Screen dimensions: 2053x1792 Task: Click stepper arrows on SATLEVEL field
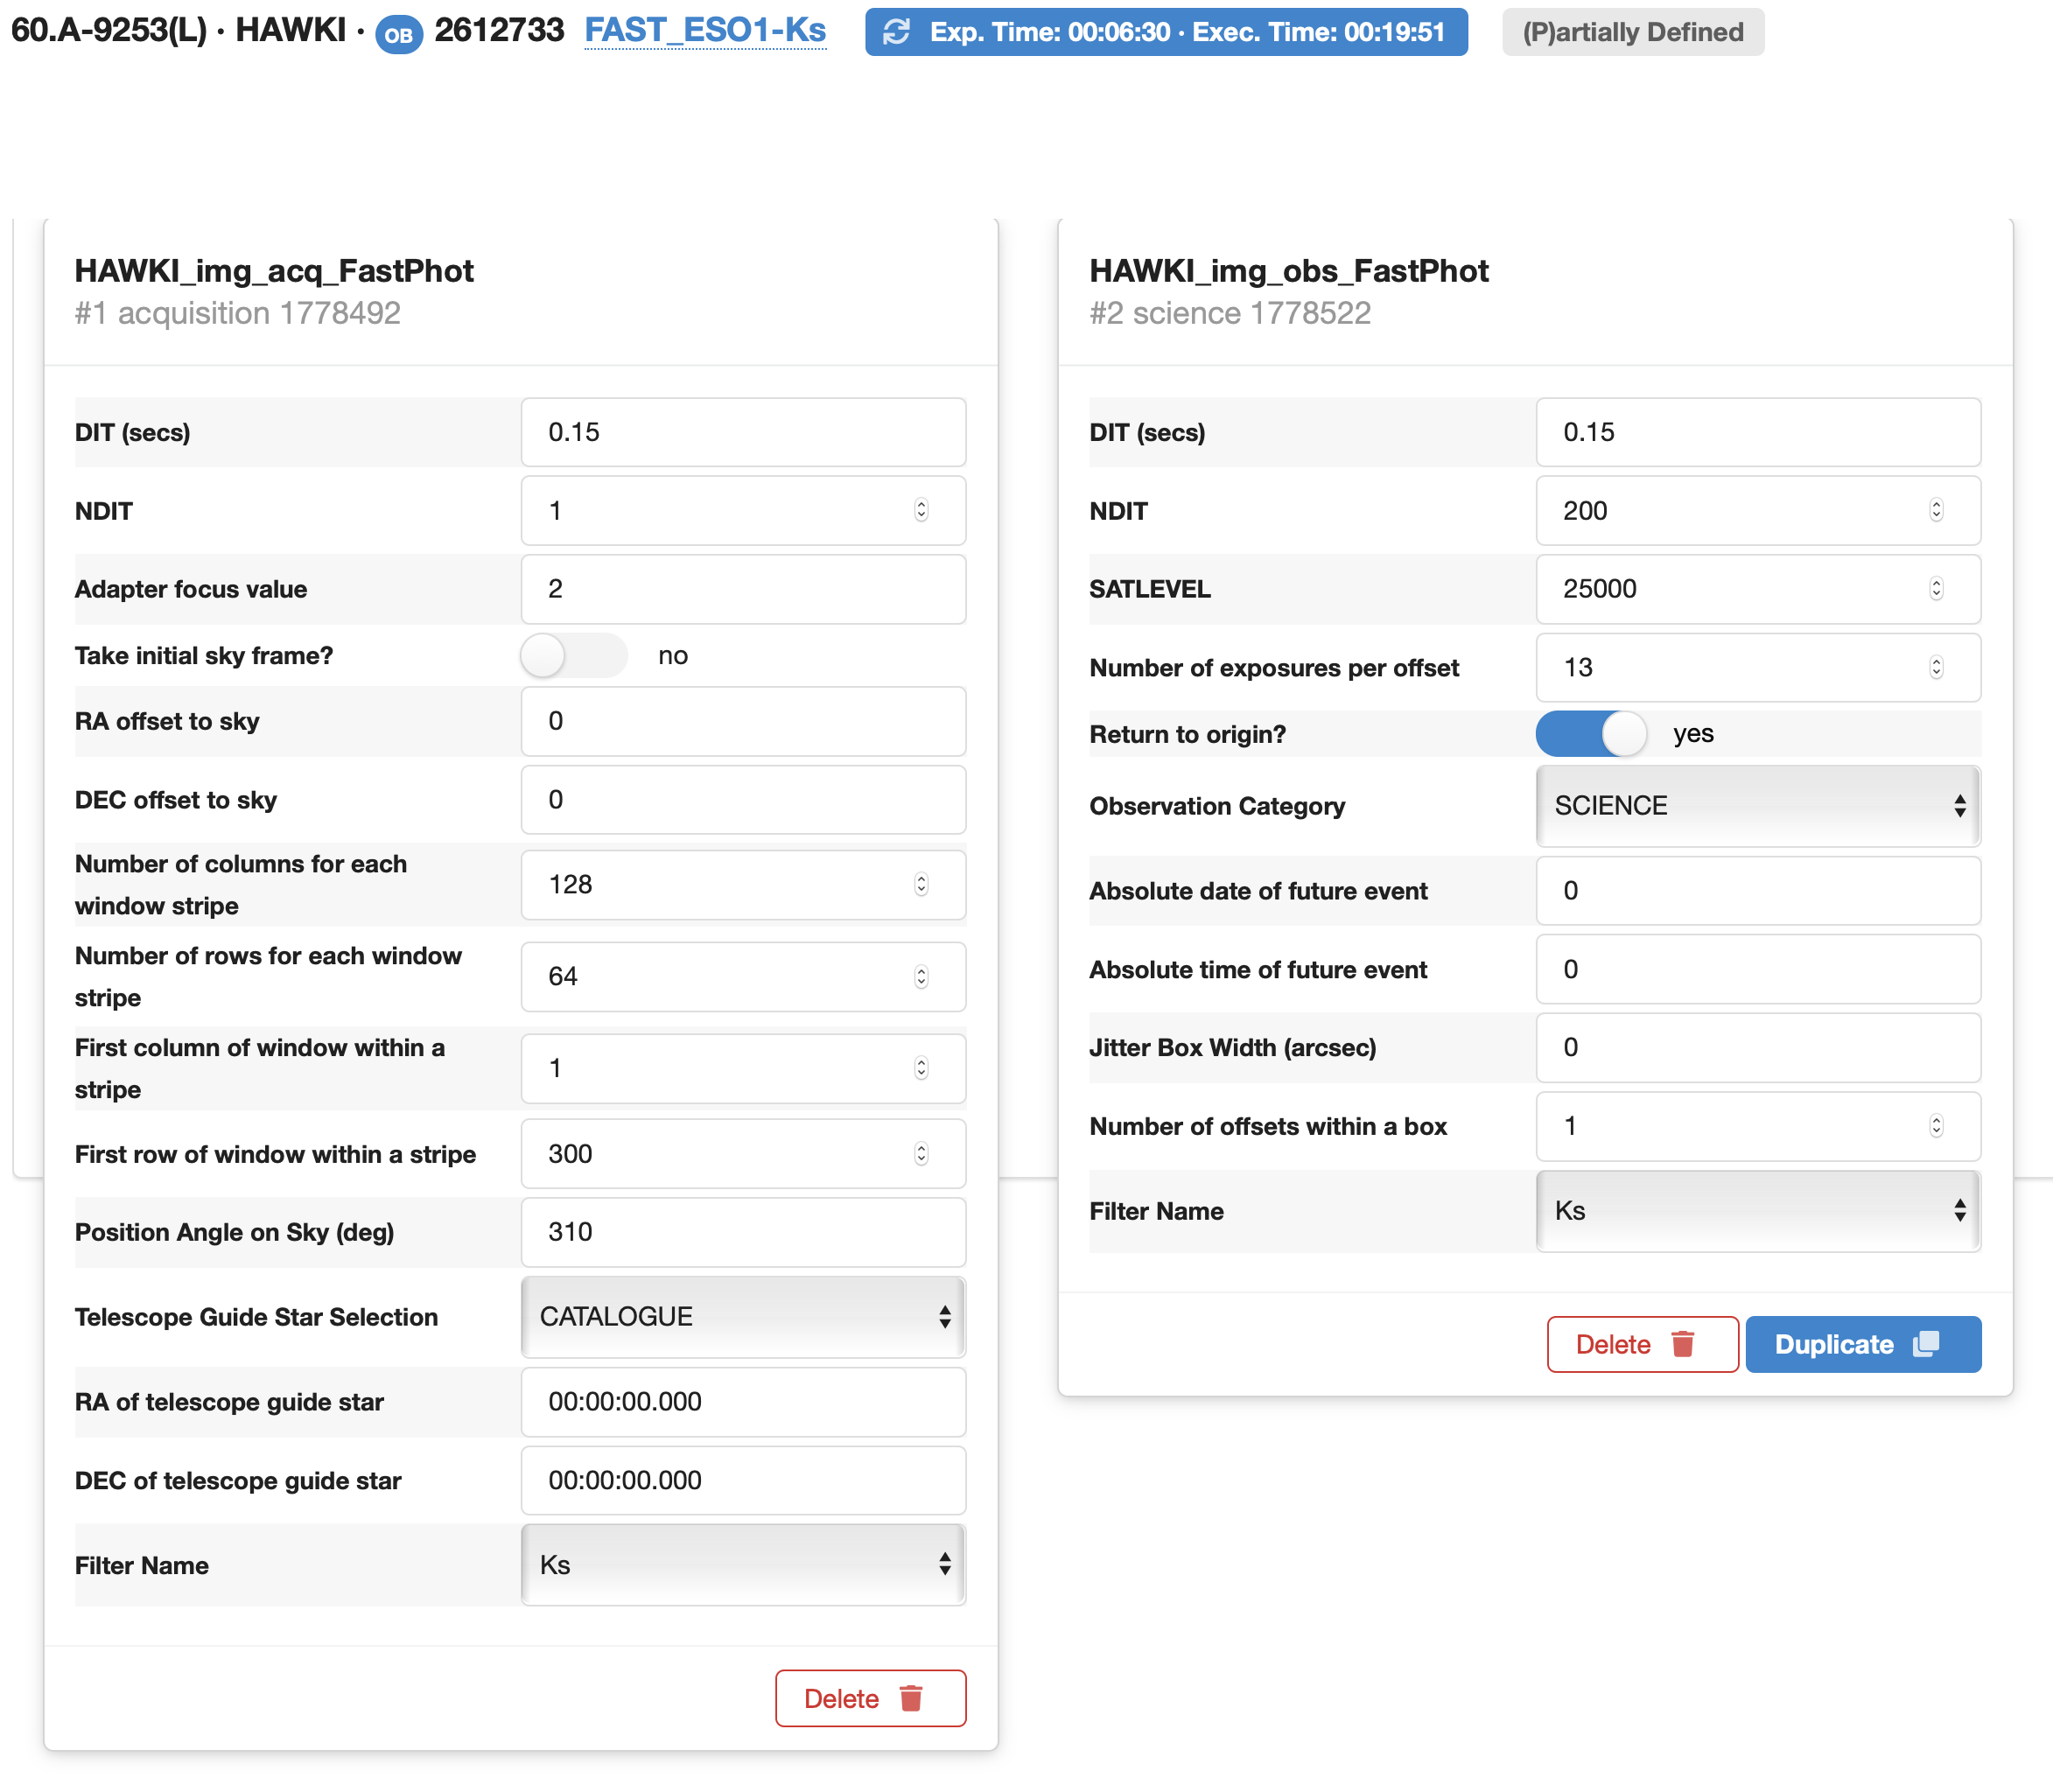[1936, 589]
